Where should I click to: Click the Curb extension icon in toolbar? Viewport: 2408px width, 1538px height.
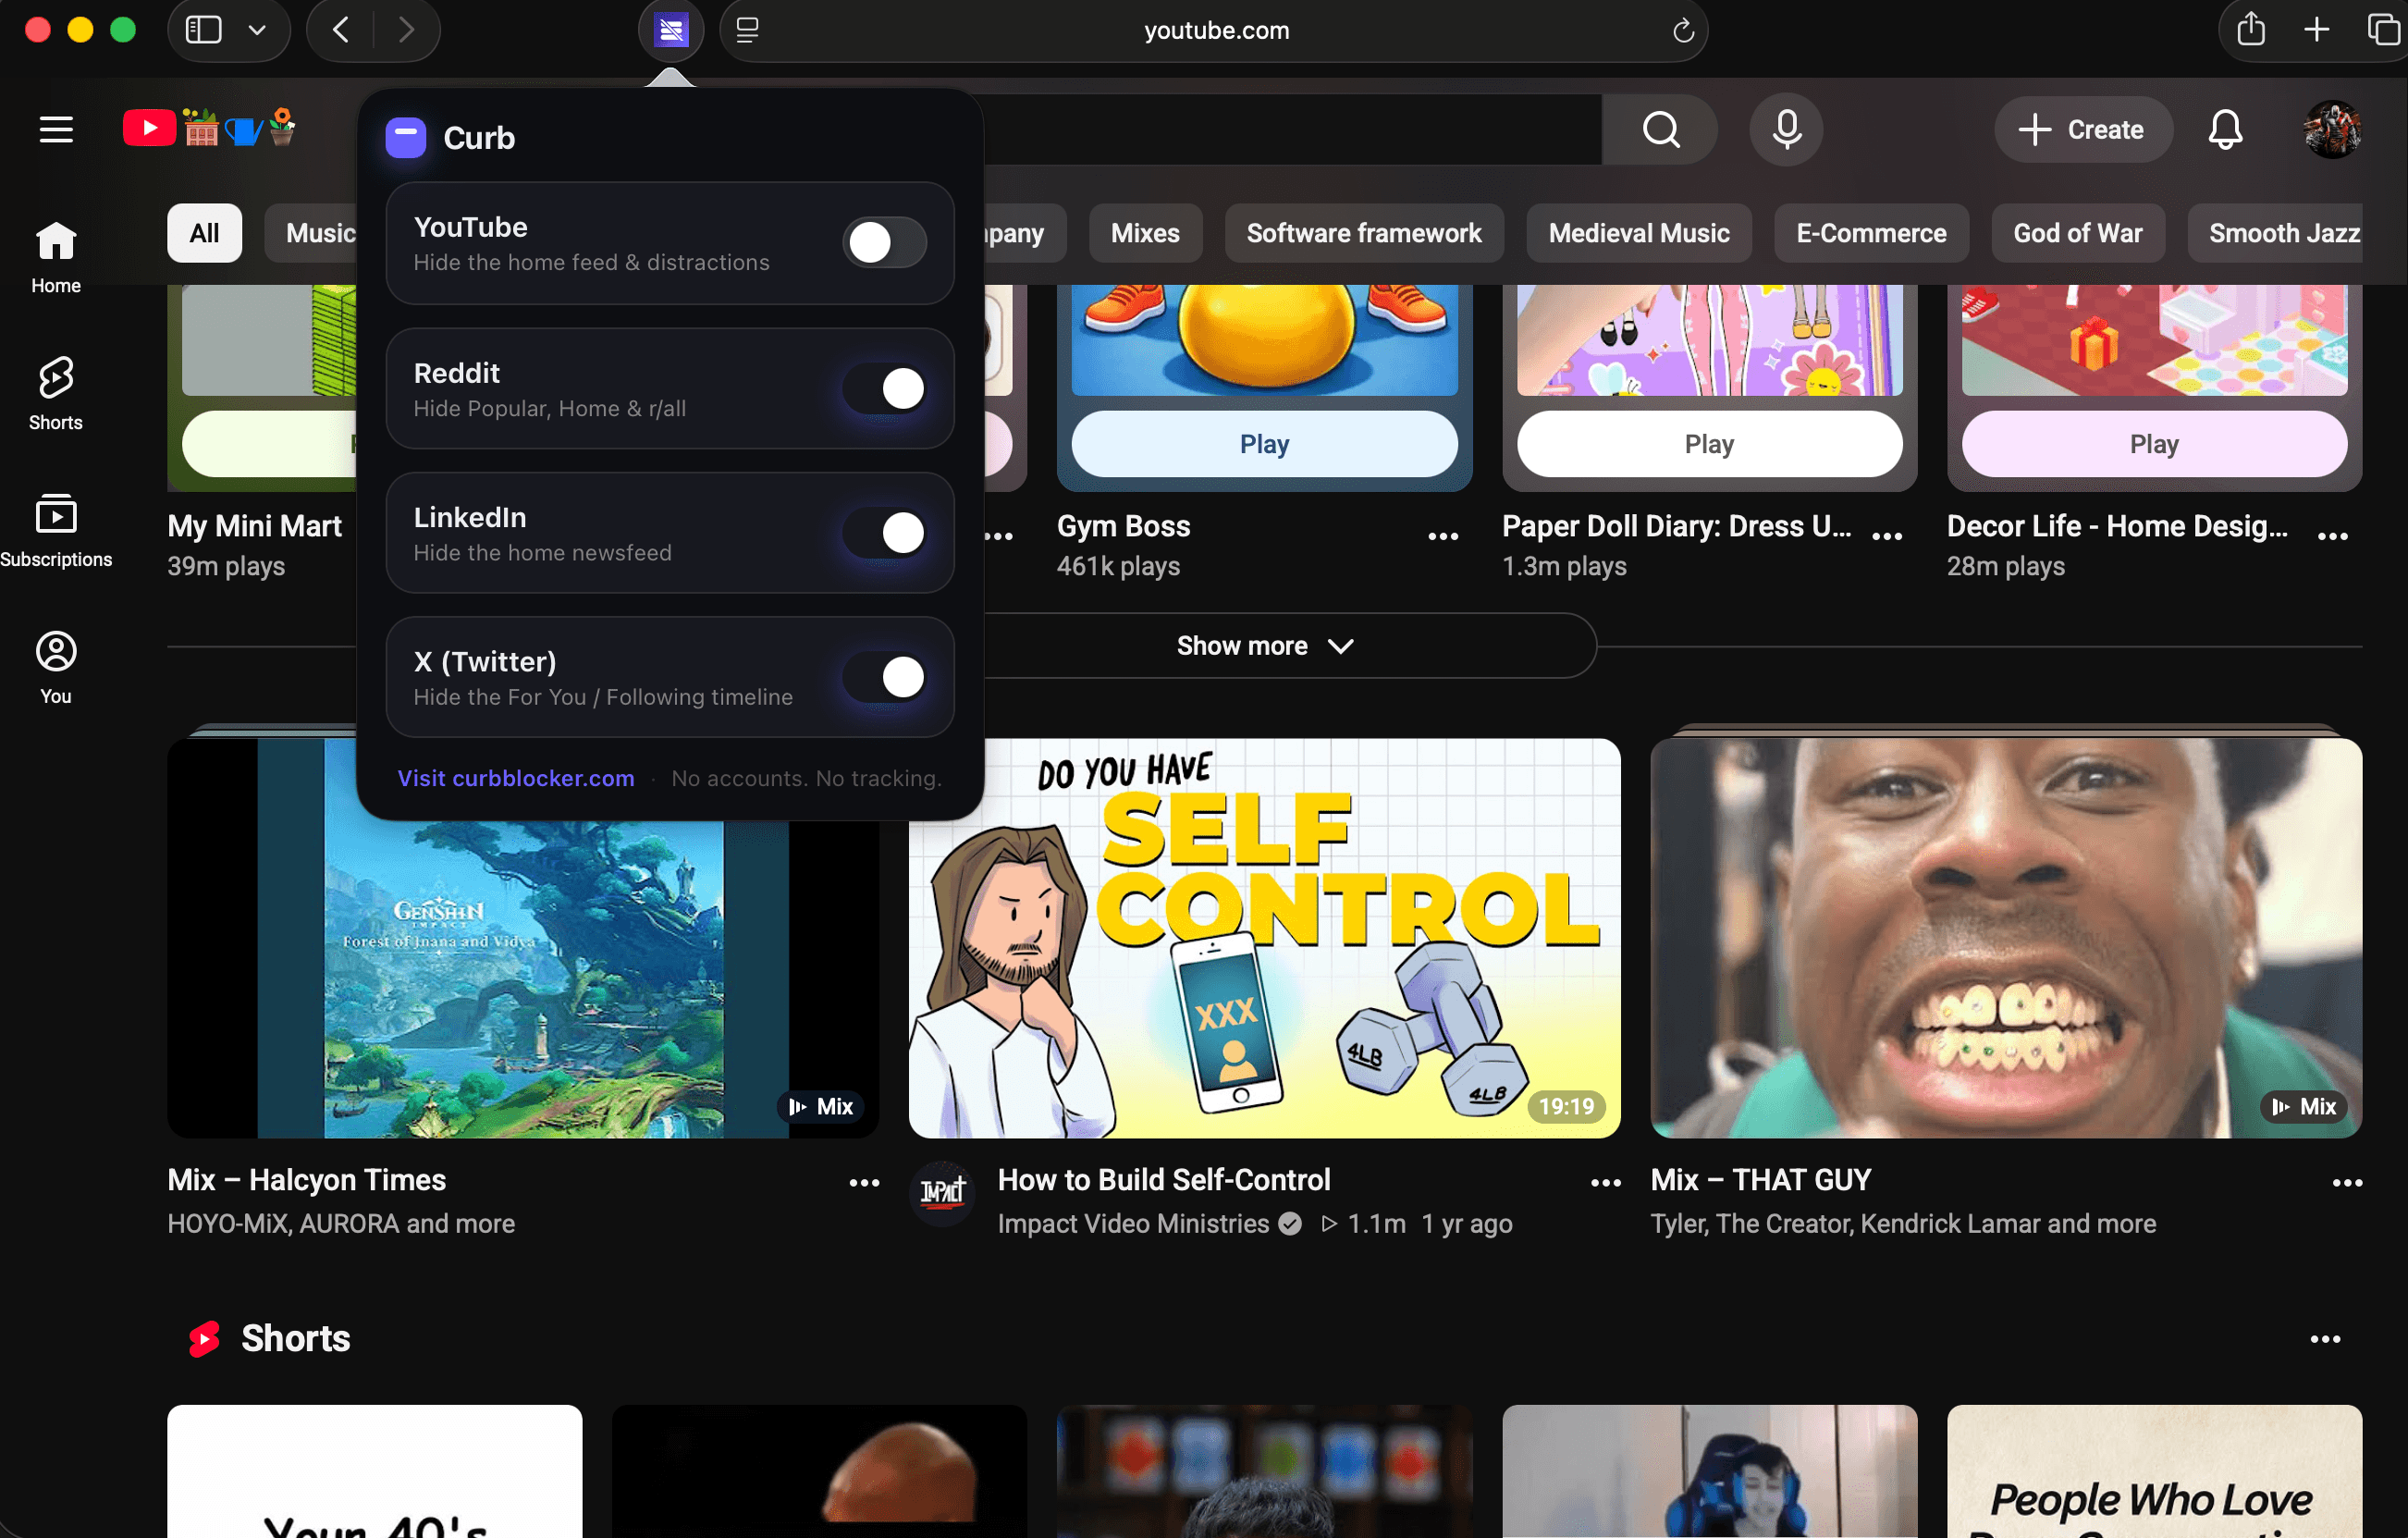click(671, 30)
